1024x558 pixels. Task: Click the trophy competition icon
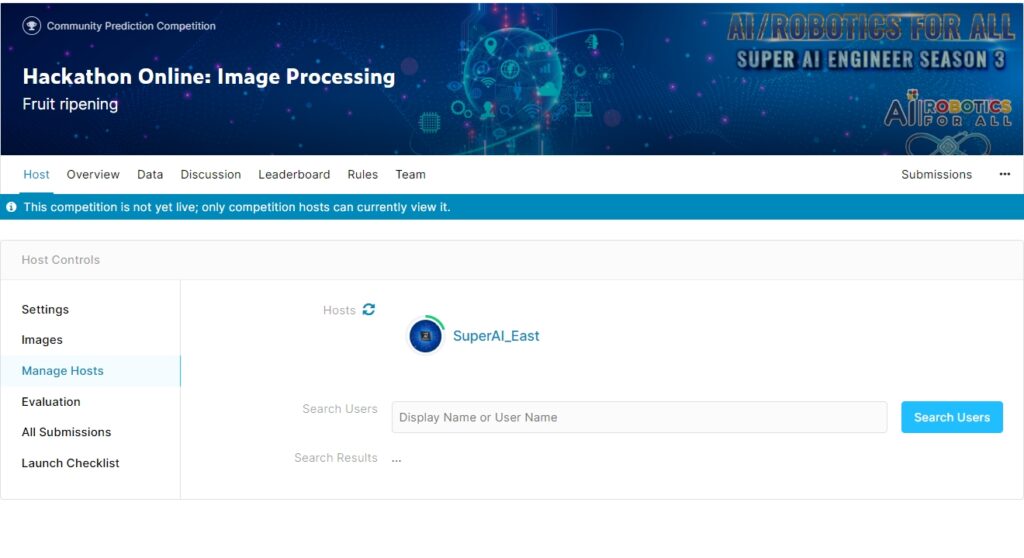click(x=31, y=26)
